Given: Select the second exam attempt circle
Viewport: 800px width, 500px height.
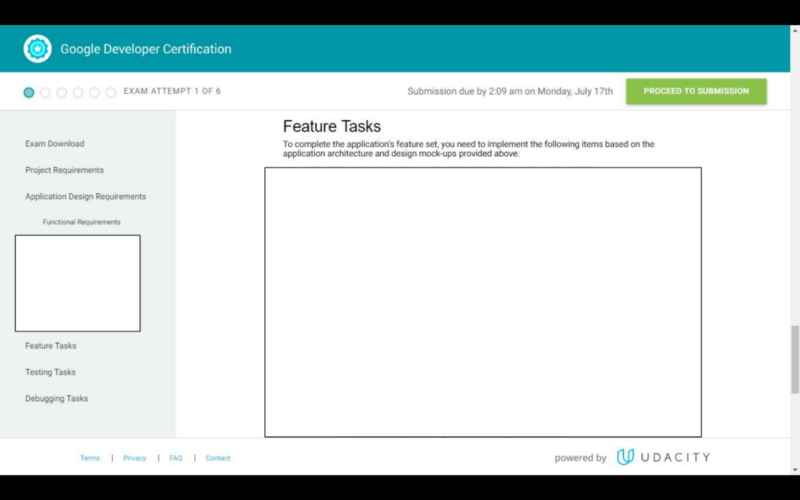Looking at the screenshot, I should point(45,92).
